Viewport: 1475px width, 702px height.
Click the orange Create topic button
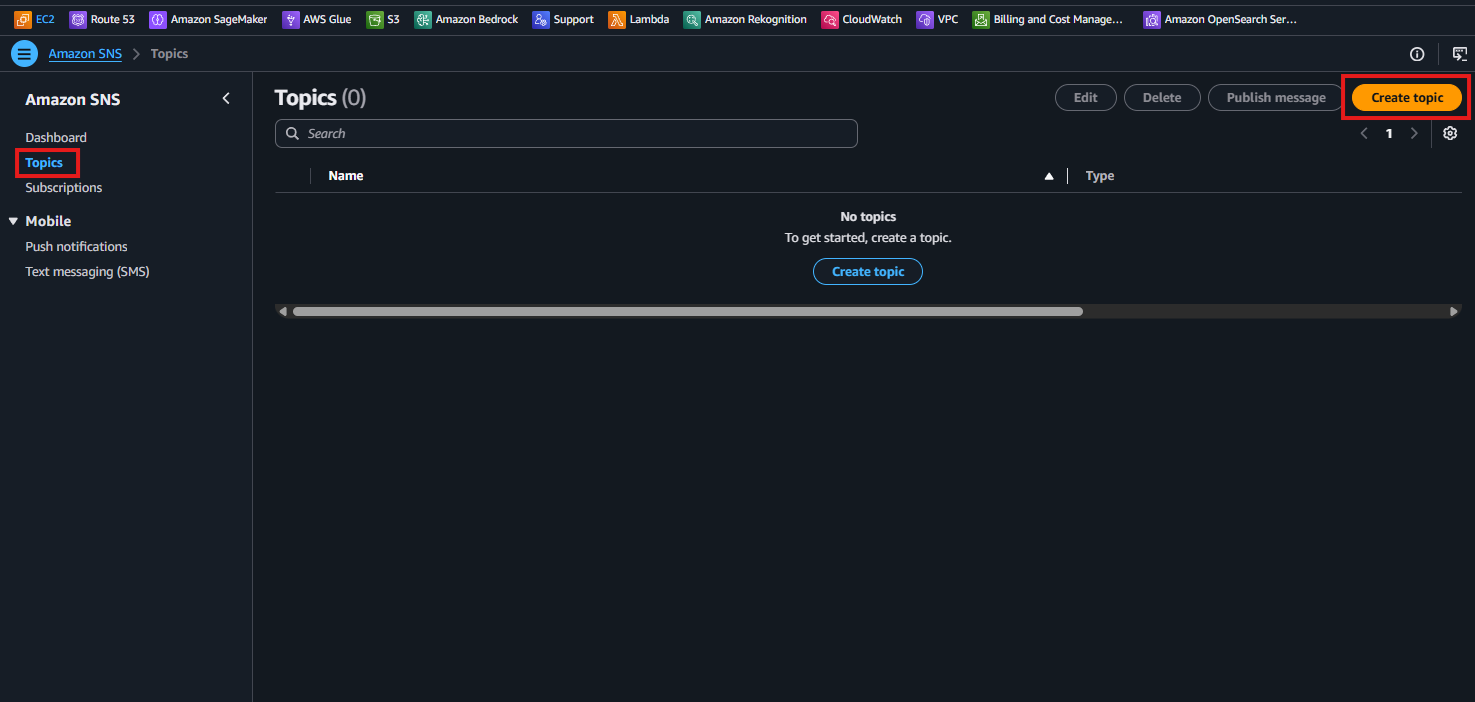1407,97
